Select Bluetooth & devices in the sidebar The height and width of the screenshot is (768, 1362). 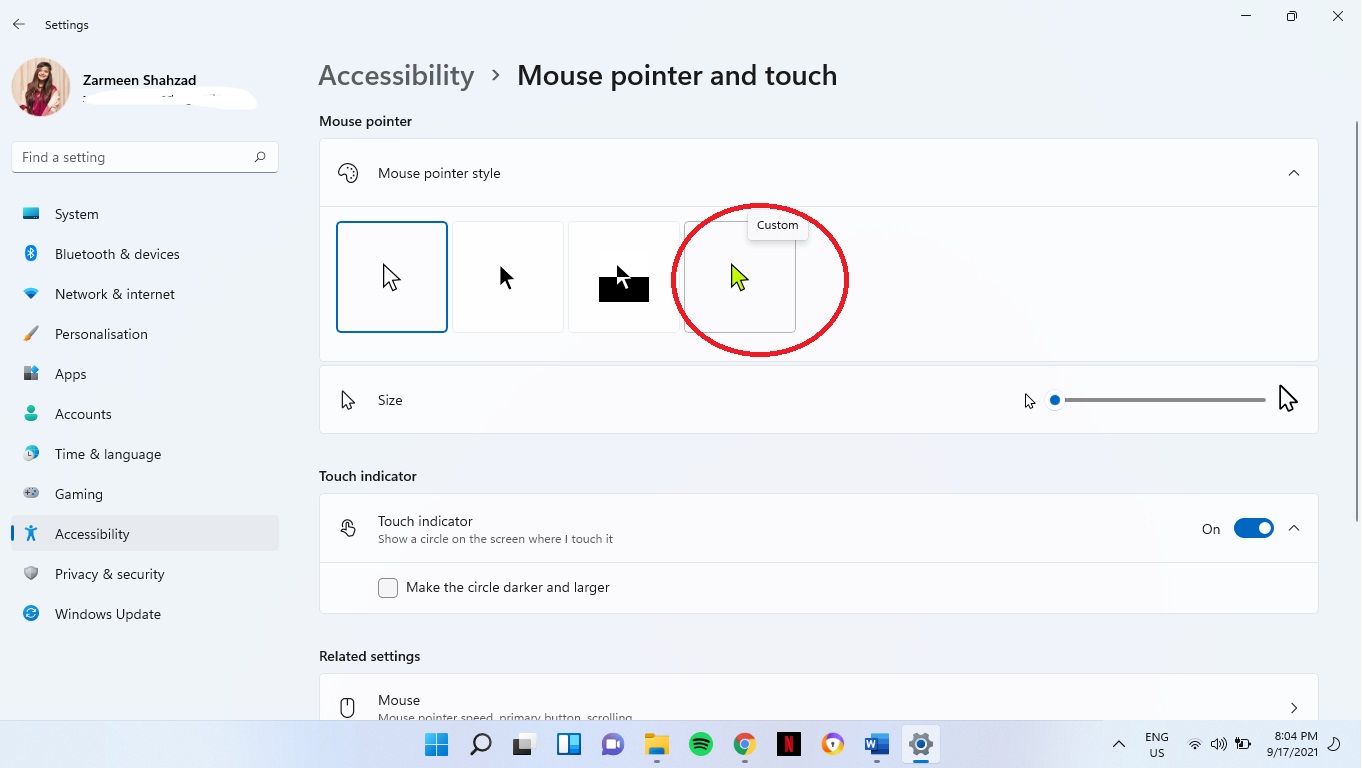click(x=115, y=254)
